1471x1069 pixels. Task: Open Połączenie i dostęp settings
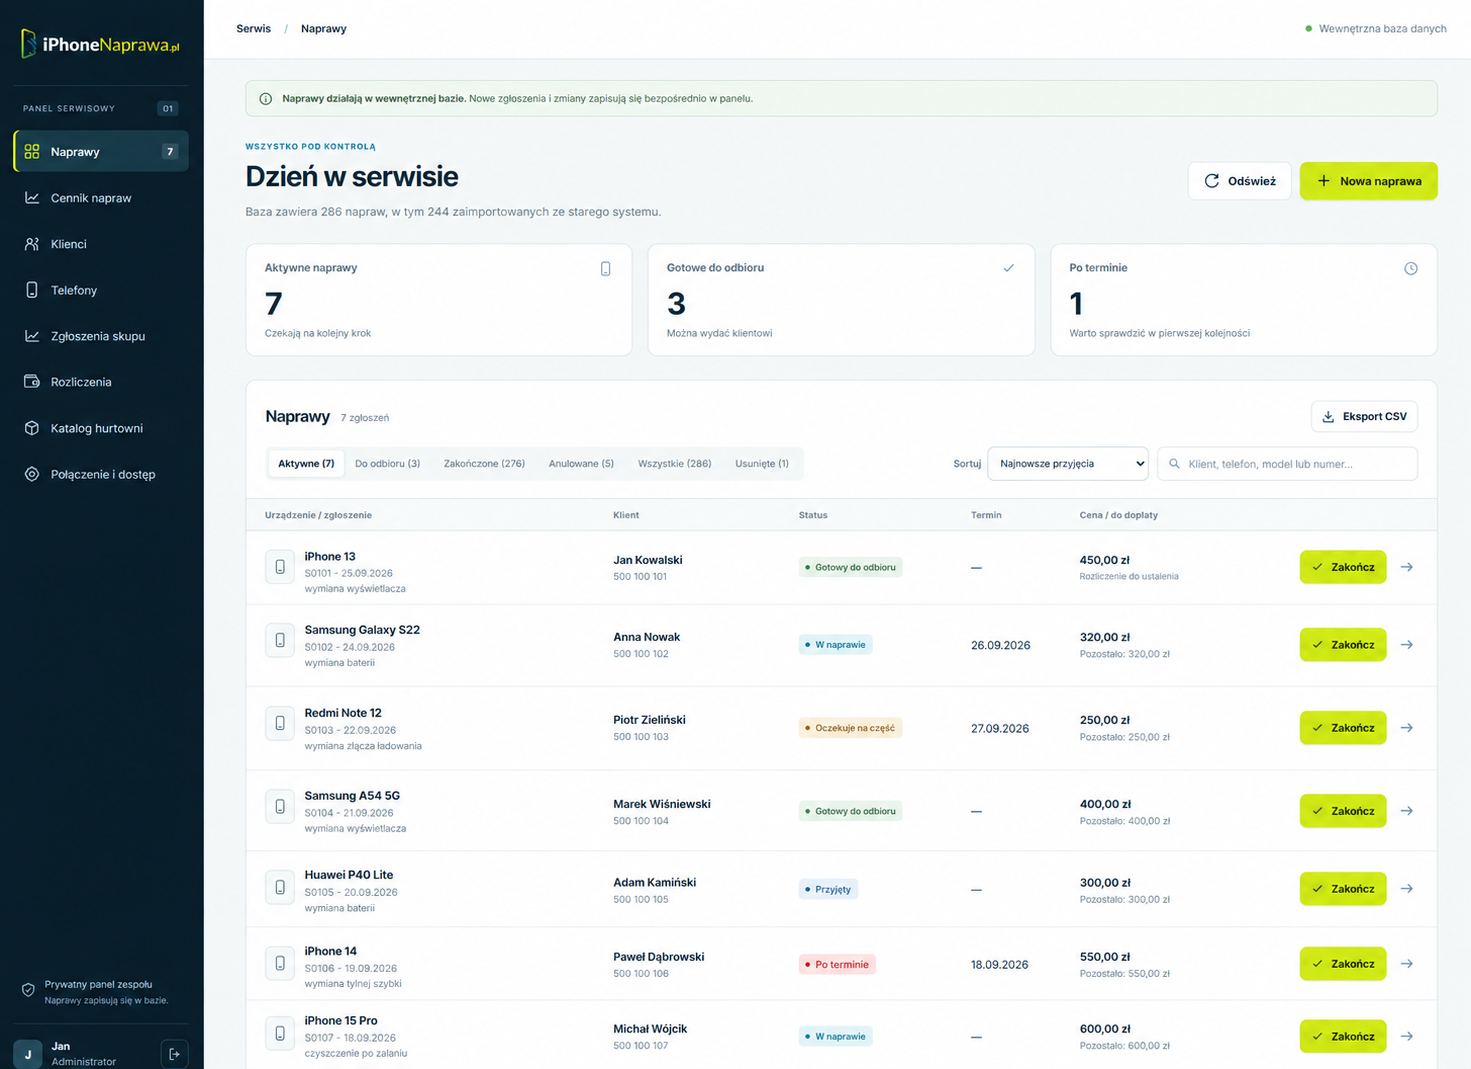[101, 474]
